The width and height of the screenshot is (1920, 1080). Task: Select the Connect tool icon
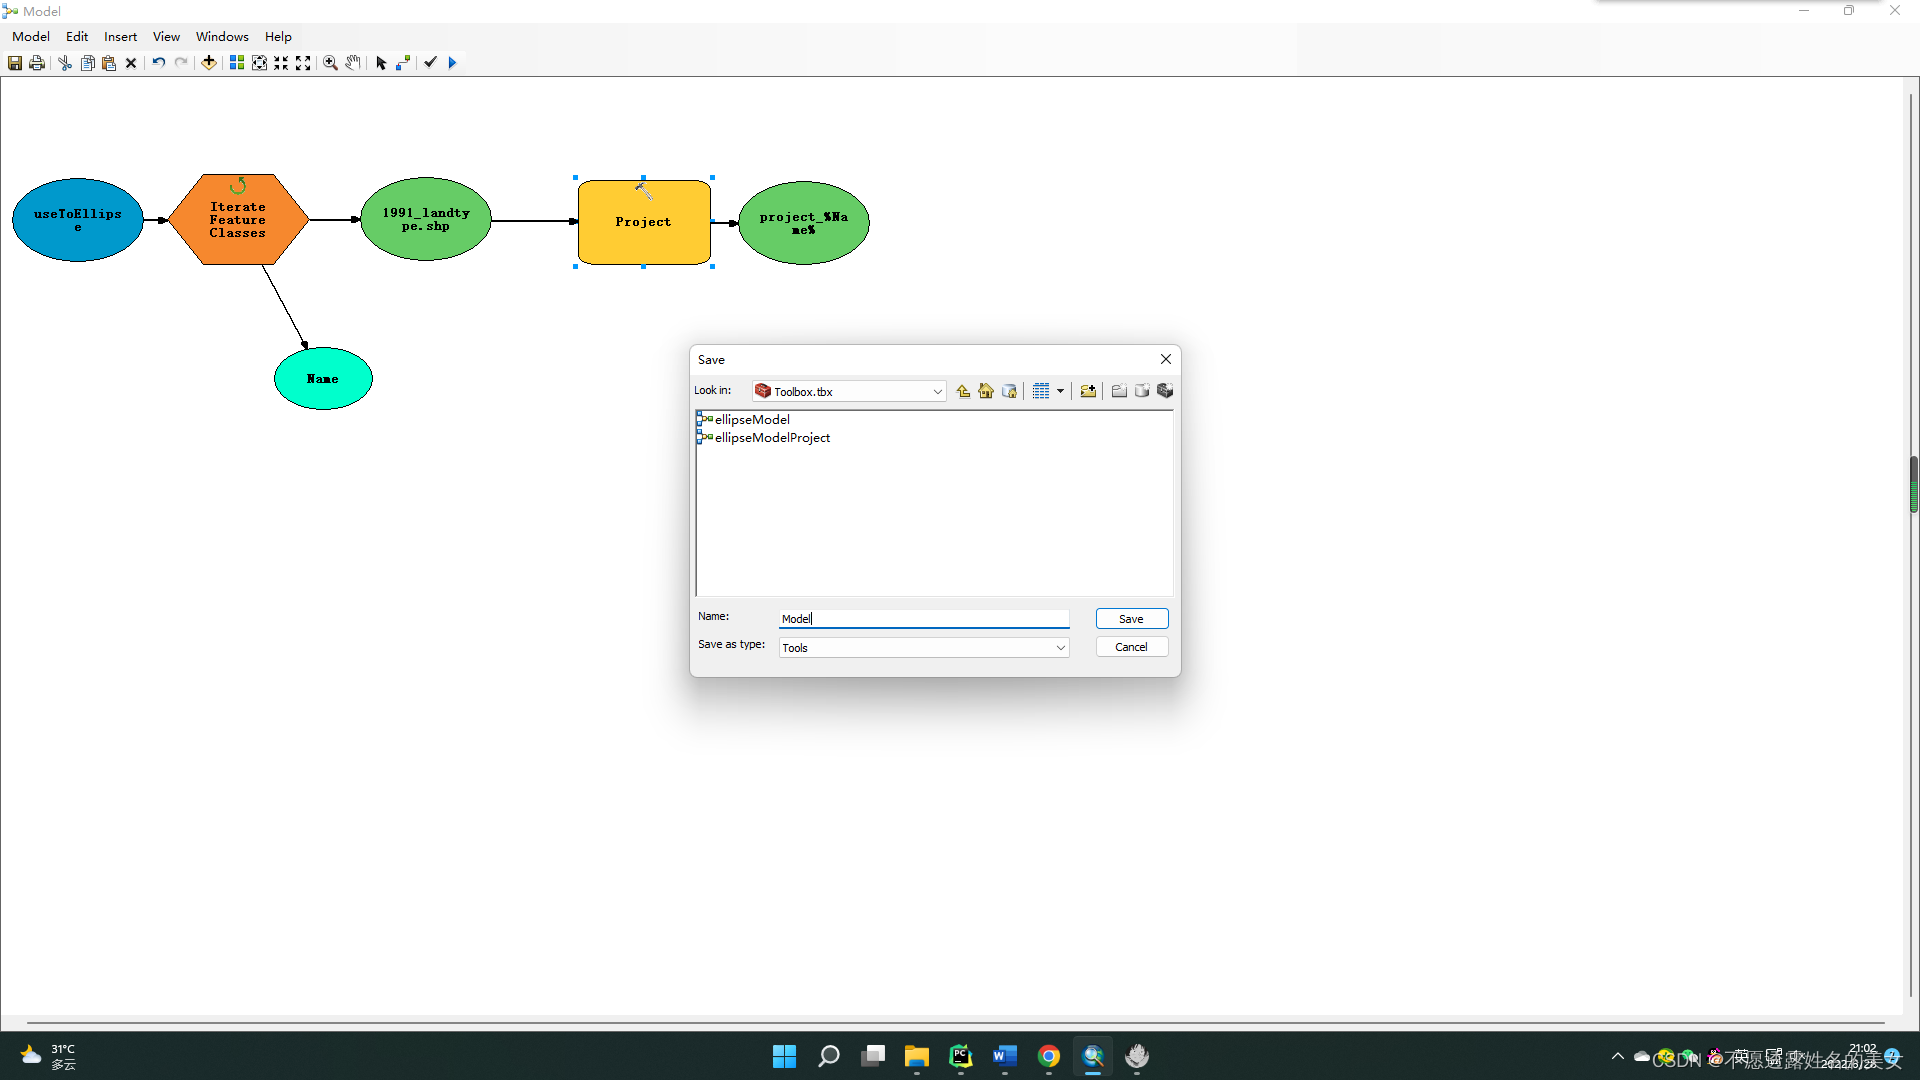pyautogui.click(x=402, y=62)
